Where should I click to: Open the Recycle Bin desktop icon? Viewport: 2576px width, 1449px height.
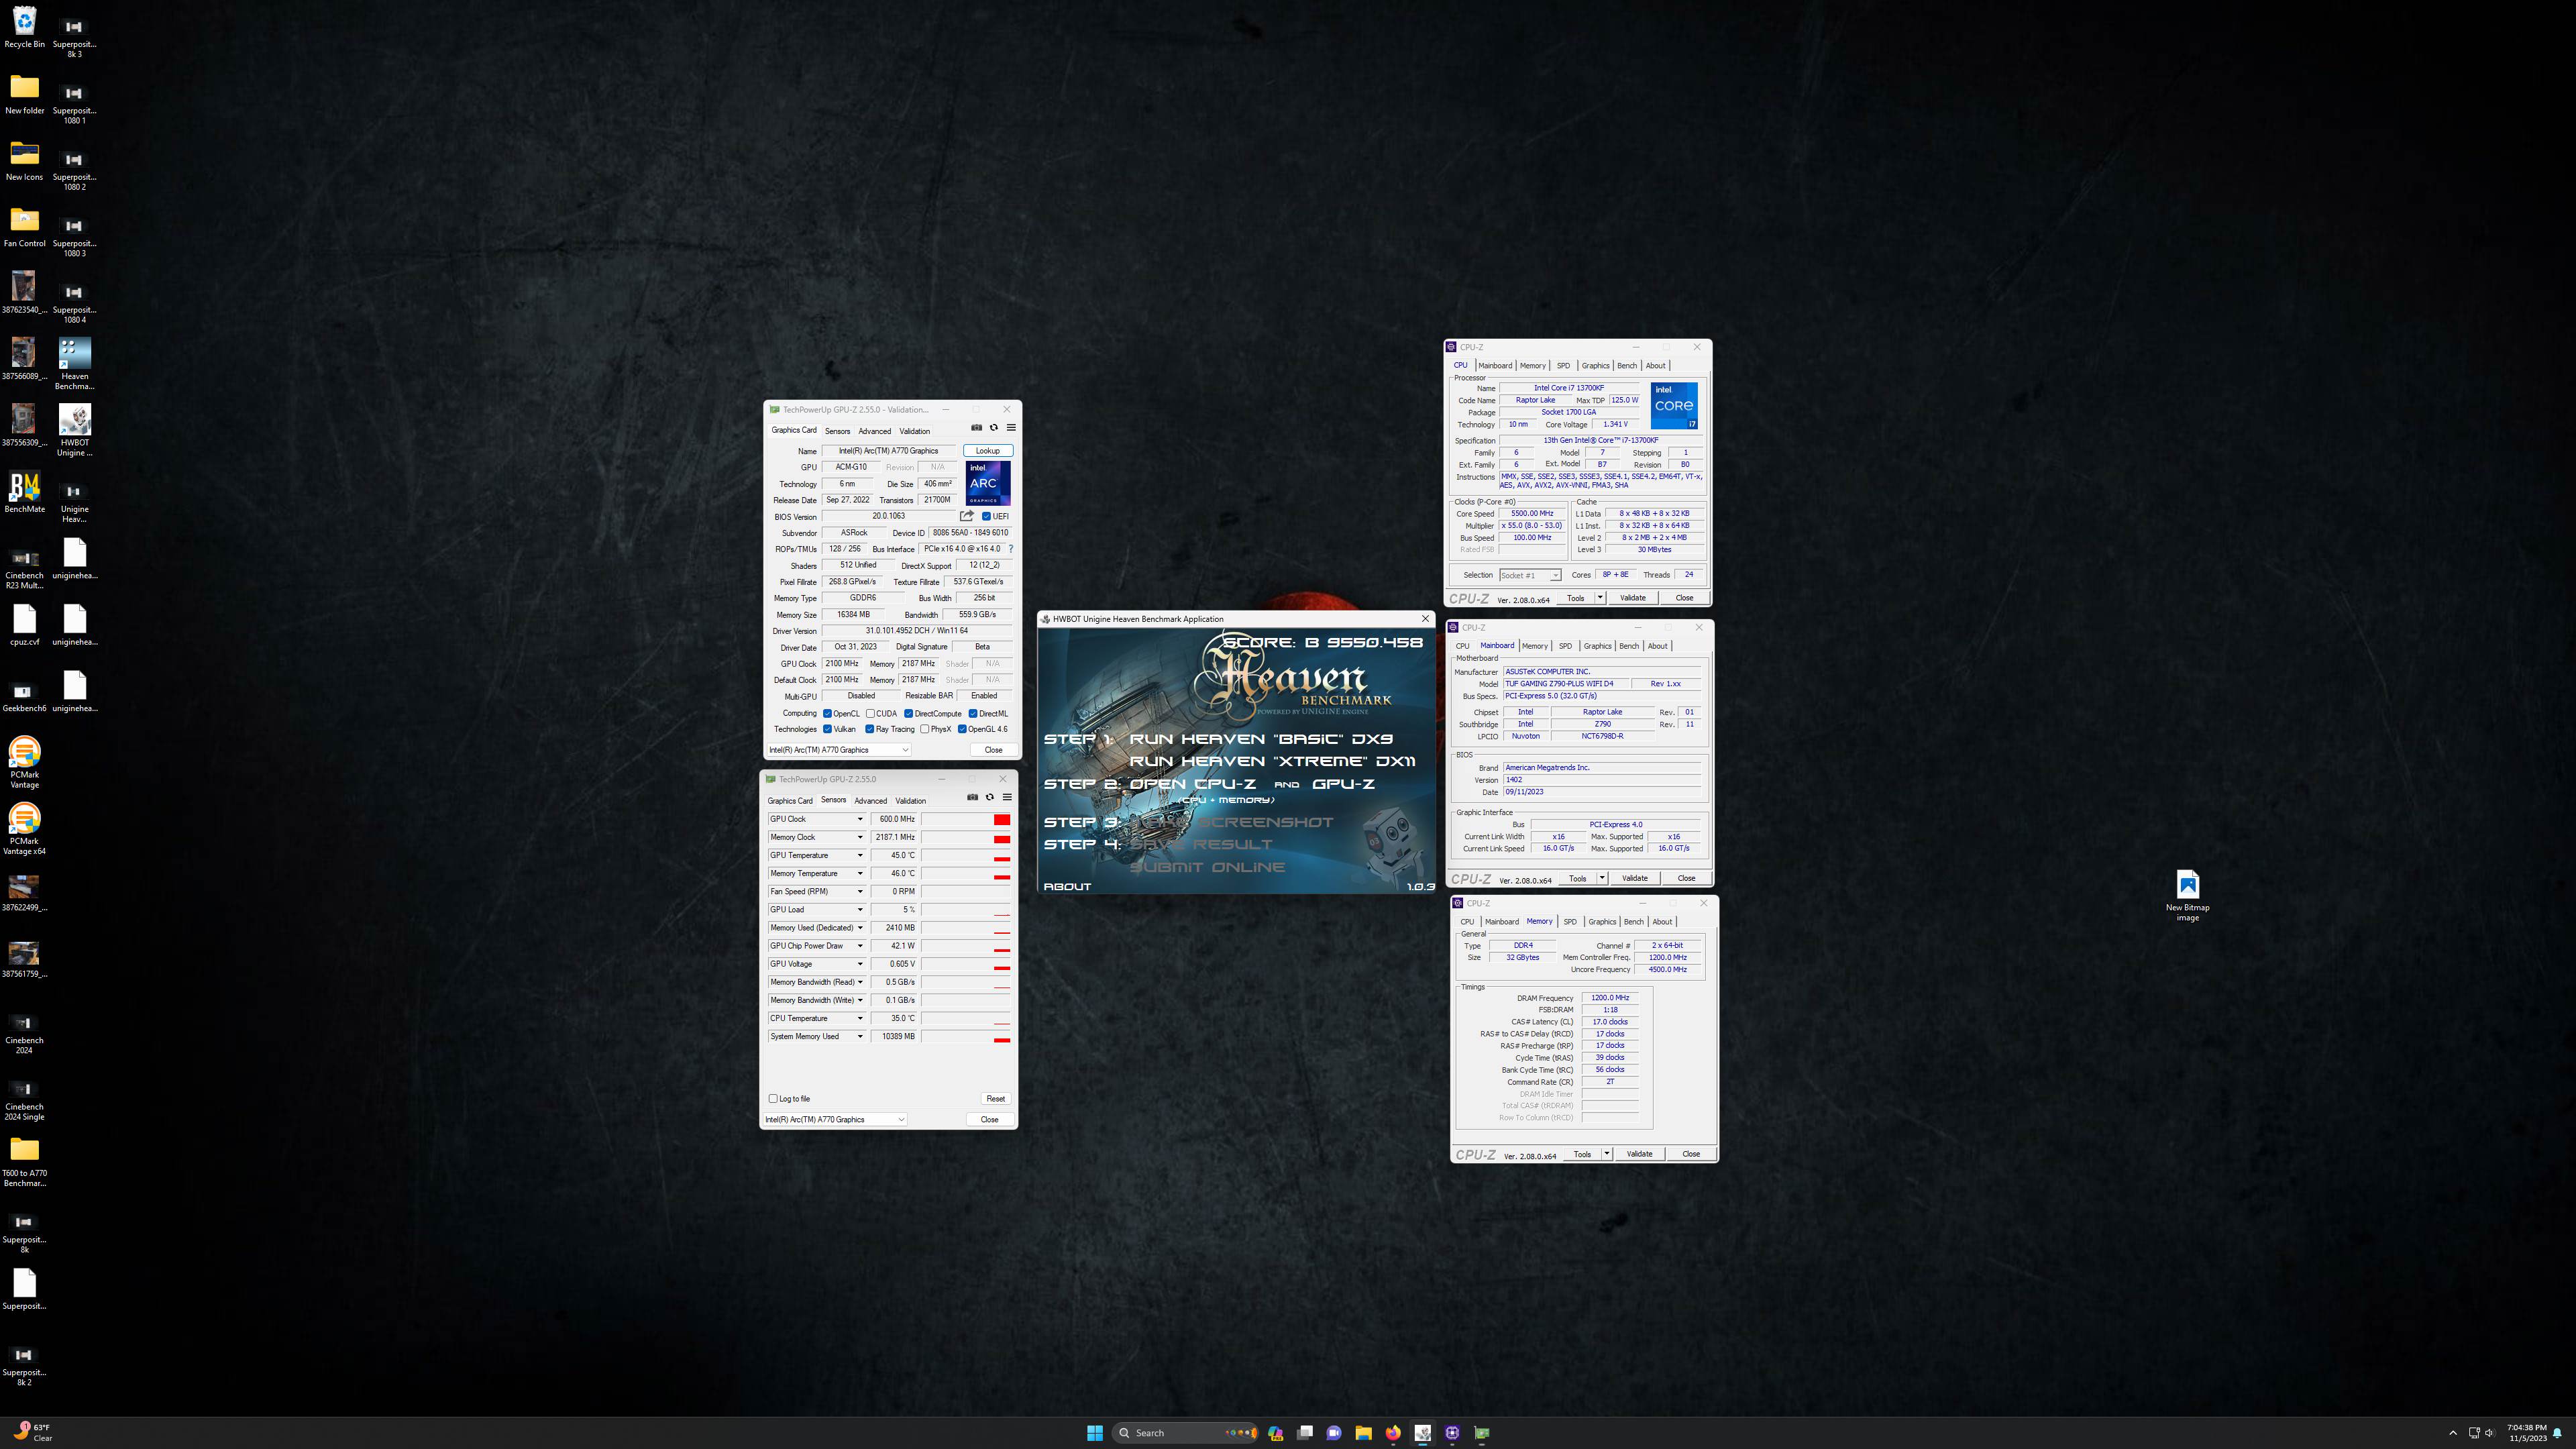[x=24, y=27]
